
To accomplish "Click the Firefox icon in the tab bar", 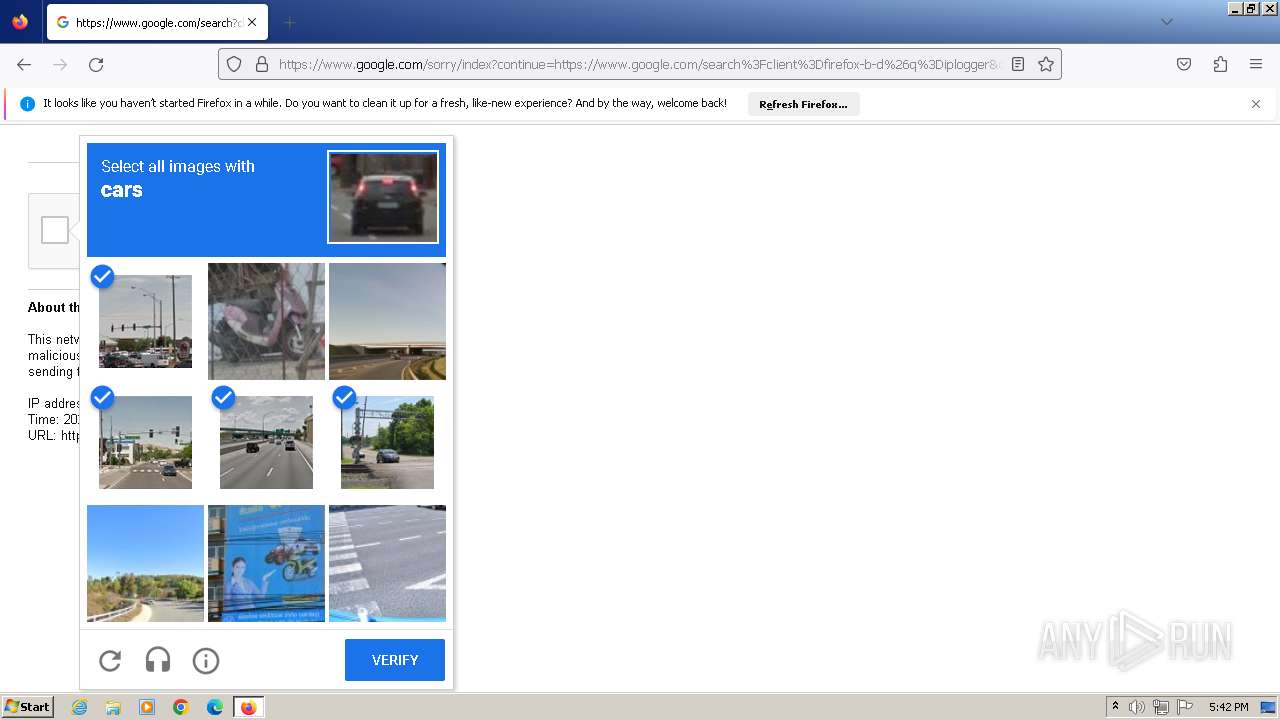I will click(20, 22).
